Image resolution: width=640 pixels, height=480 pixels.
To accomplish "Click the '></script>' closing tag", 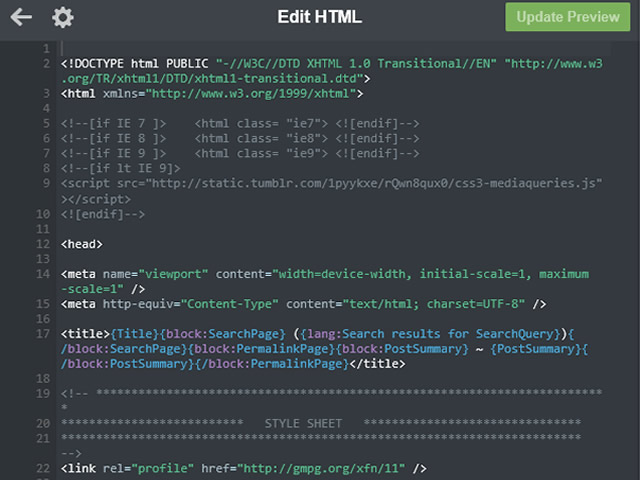I will tap(96, 199).
